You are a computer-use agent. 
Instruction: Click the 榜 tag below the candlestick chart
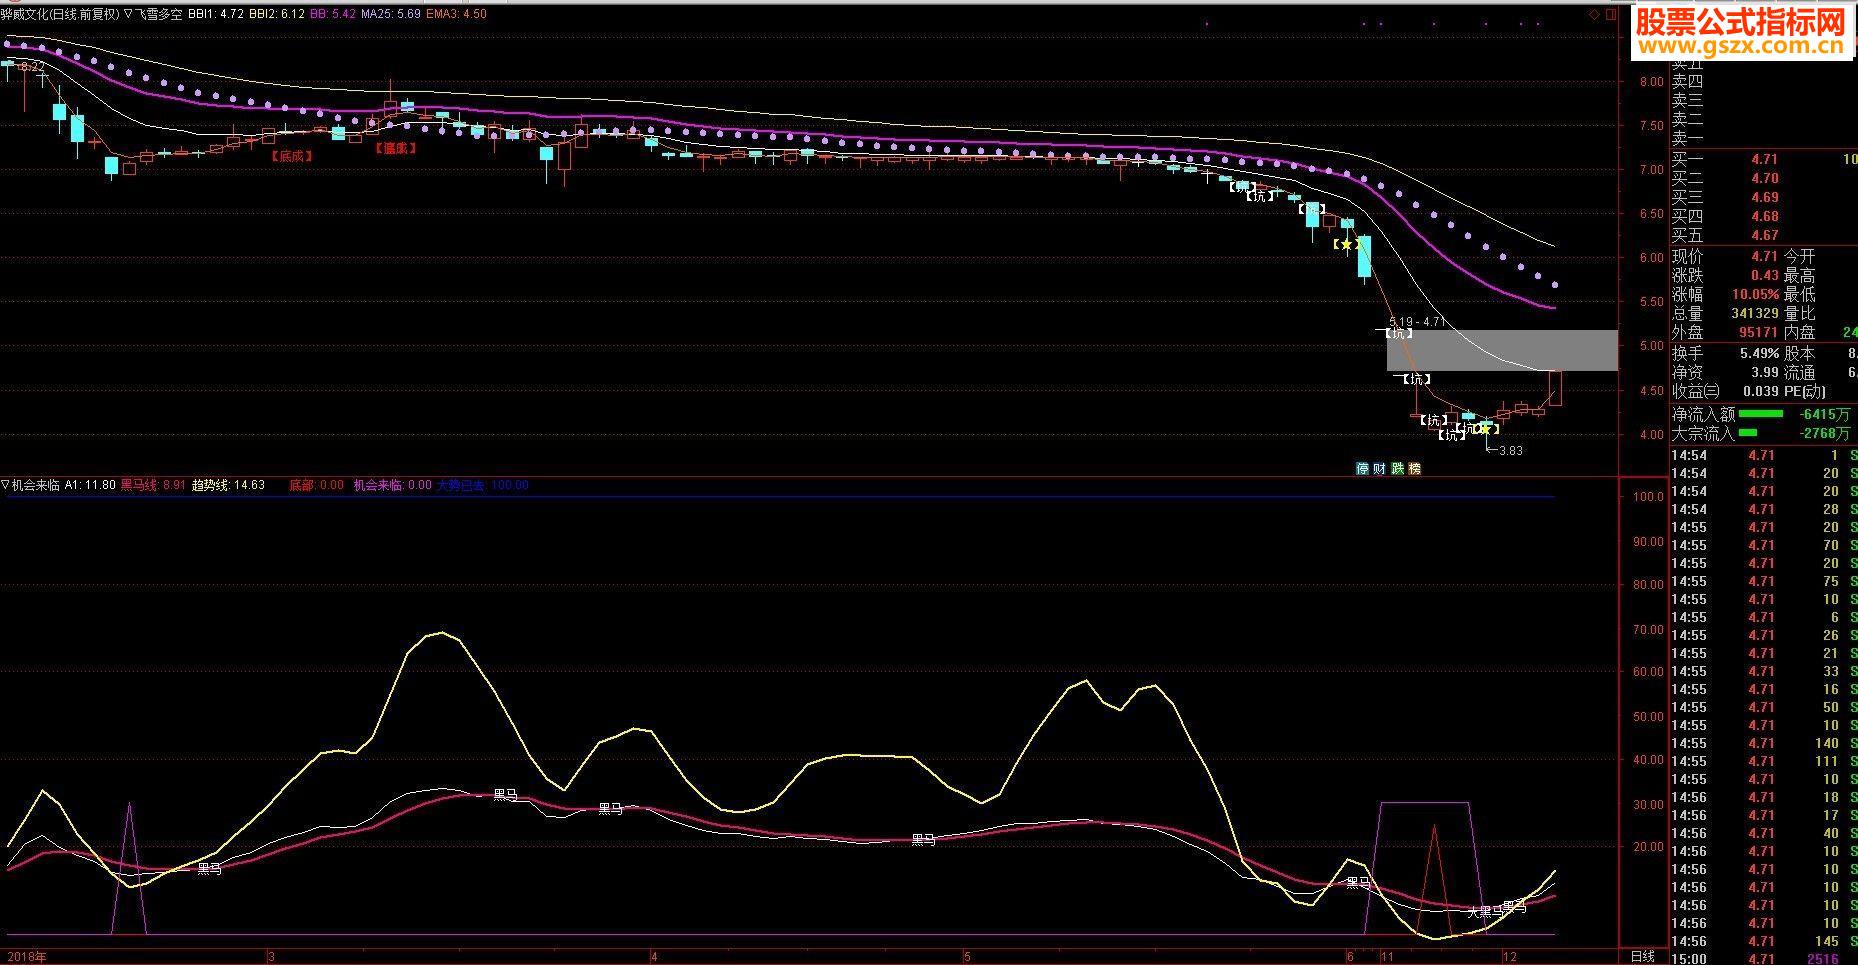coord(1414,468)
